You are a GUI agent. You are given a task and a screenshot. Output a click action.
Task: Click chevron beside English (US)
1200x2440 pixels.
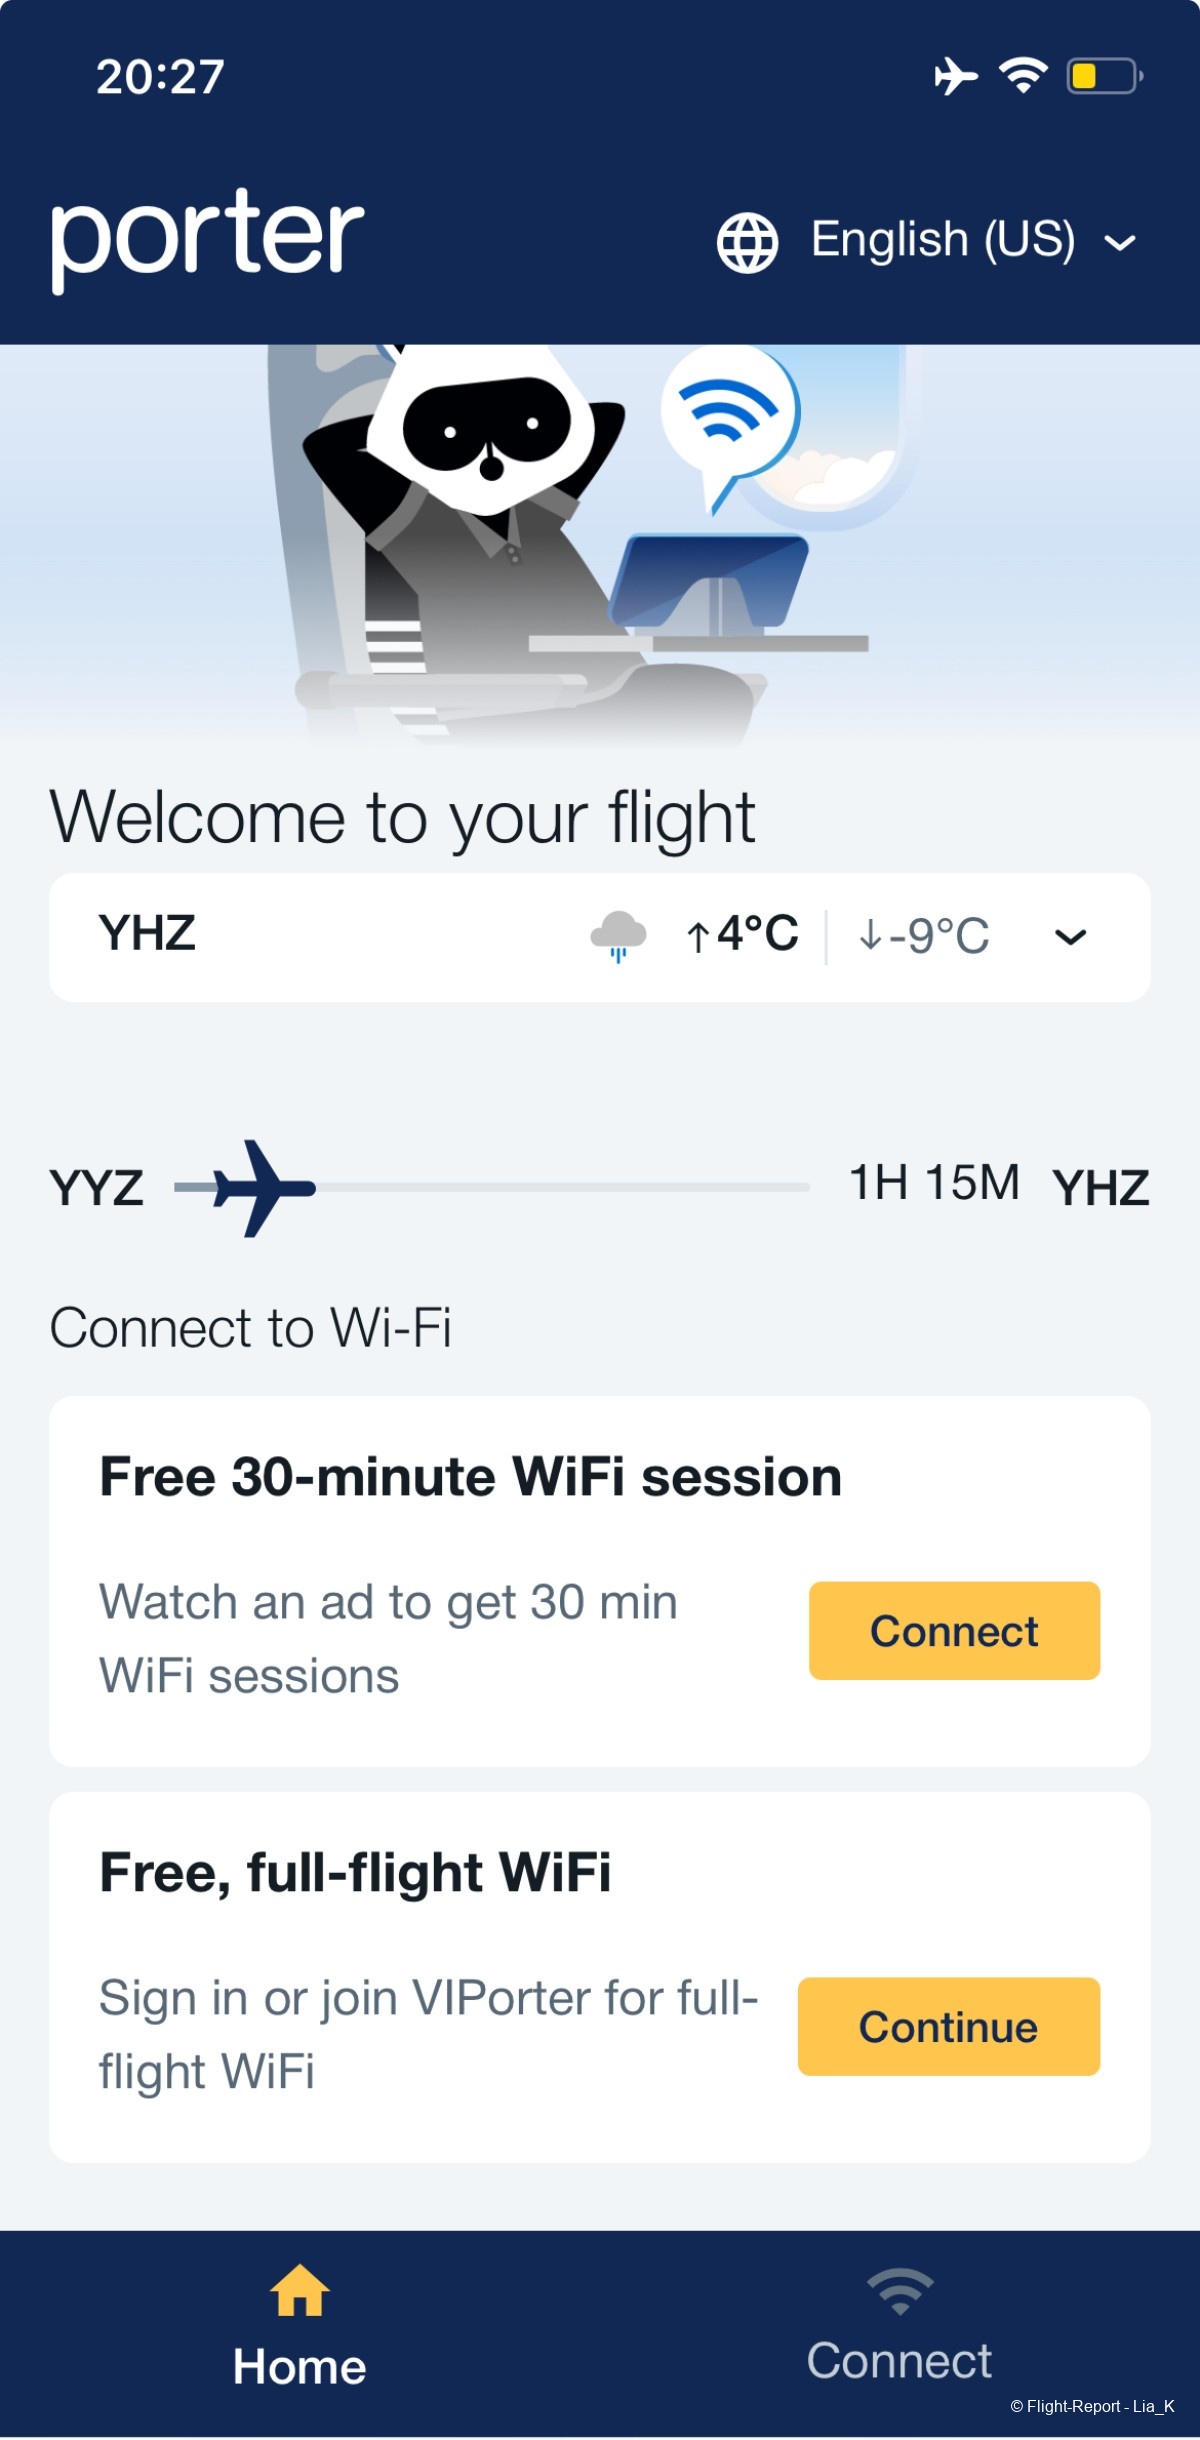coord(1120,242)
